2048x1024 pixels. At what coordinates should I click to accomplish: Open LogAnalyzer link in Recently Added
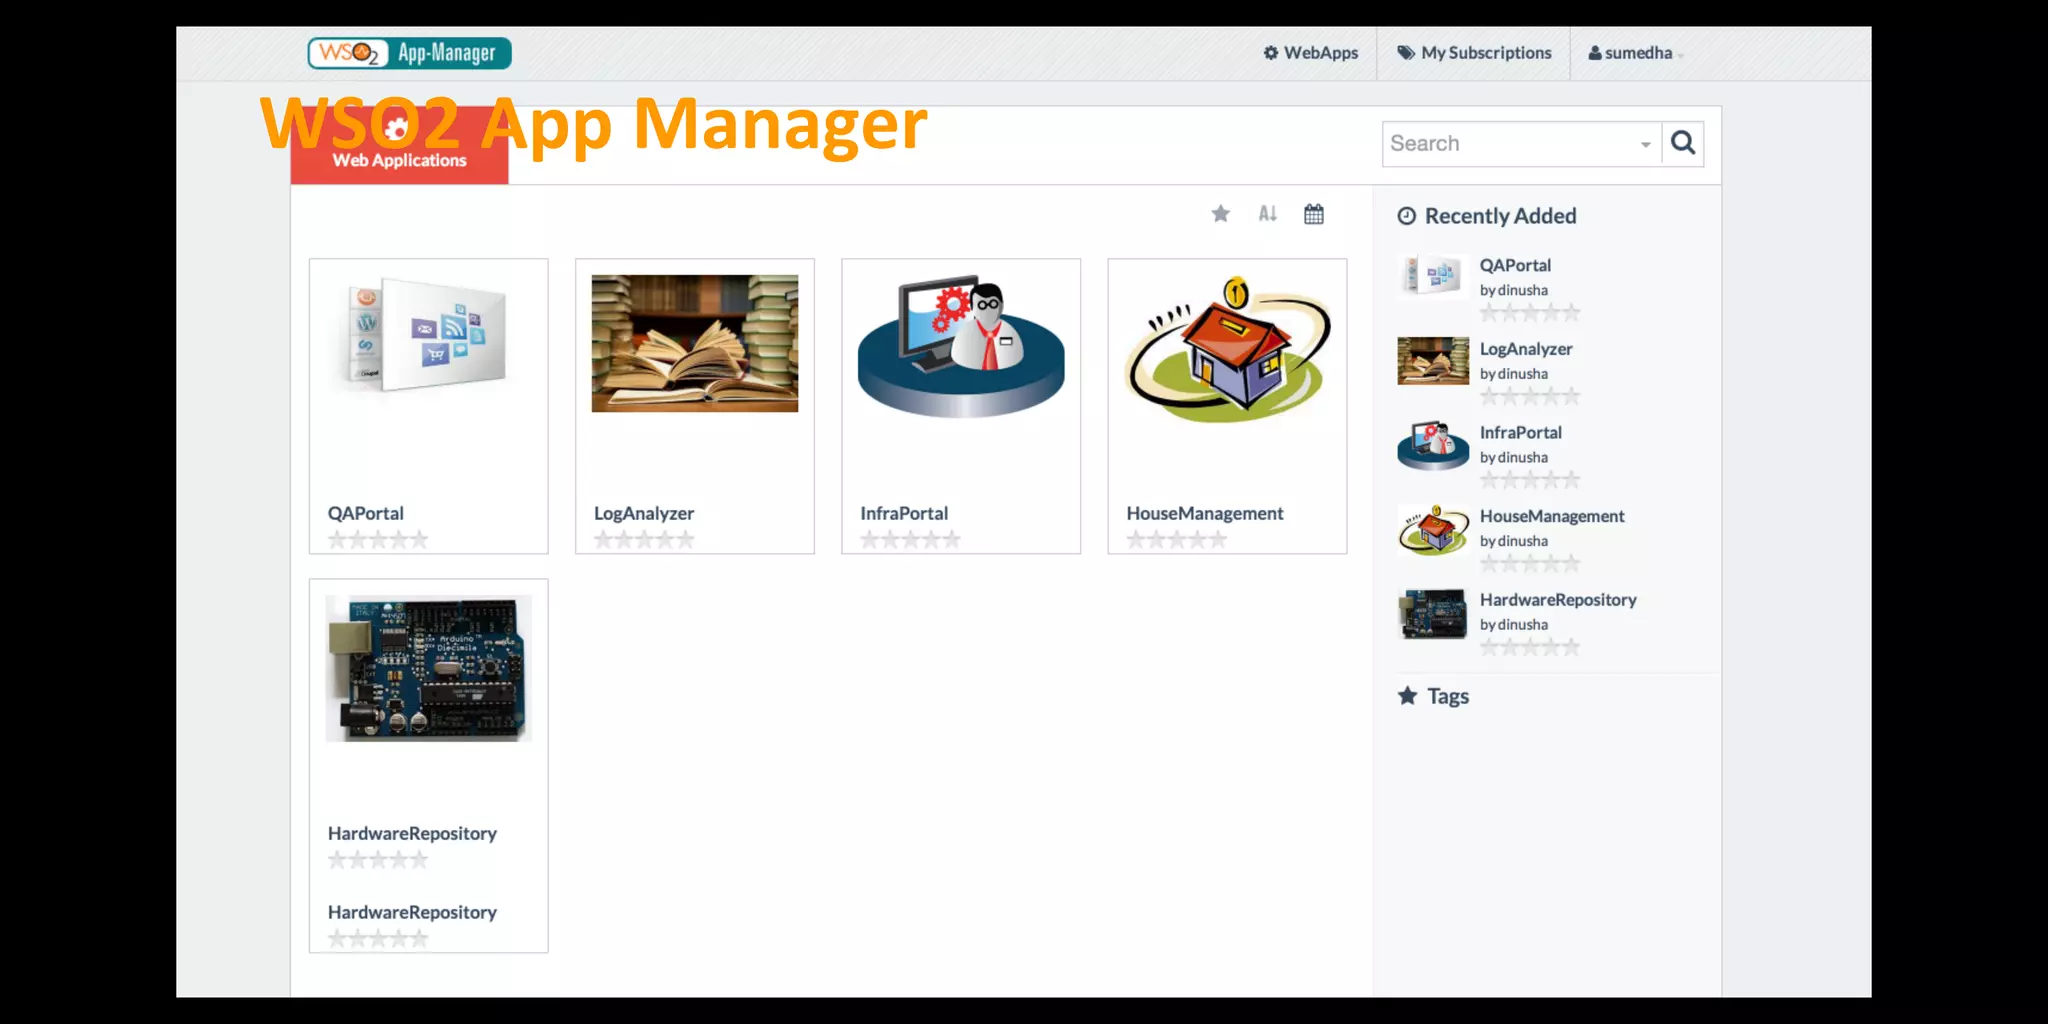pos(1526,349)
